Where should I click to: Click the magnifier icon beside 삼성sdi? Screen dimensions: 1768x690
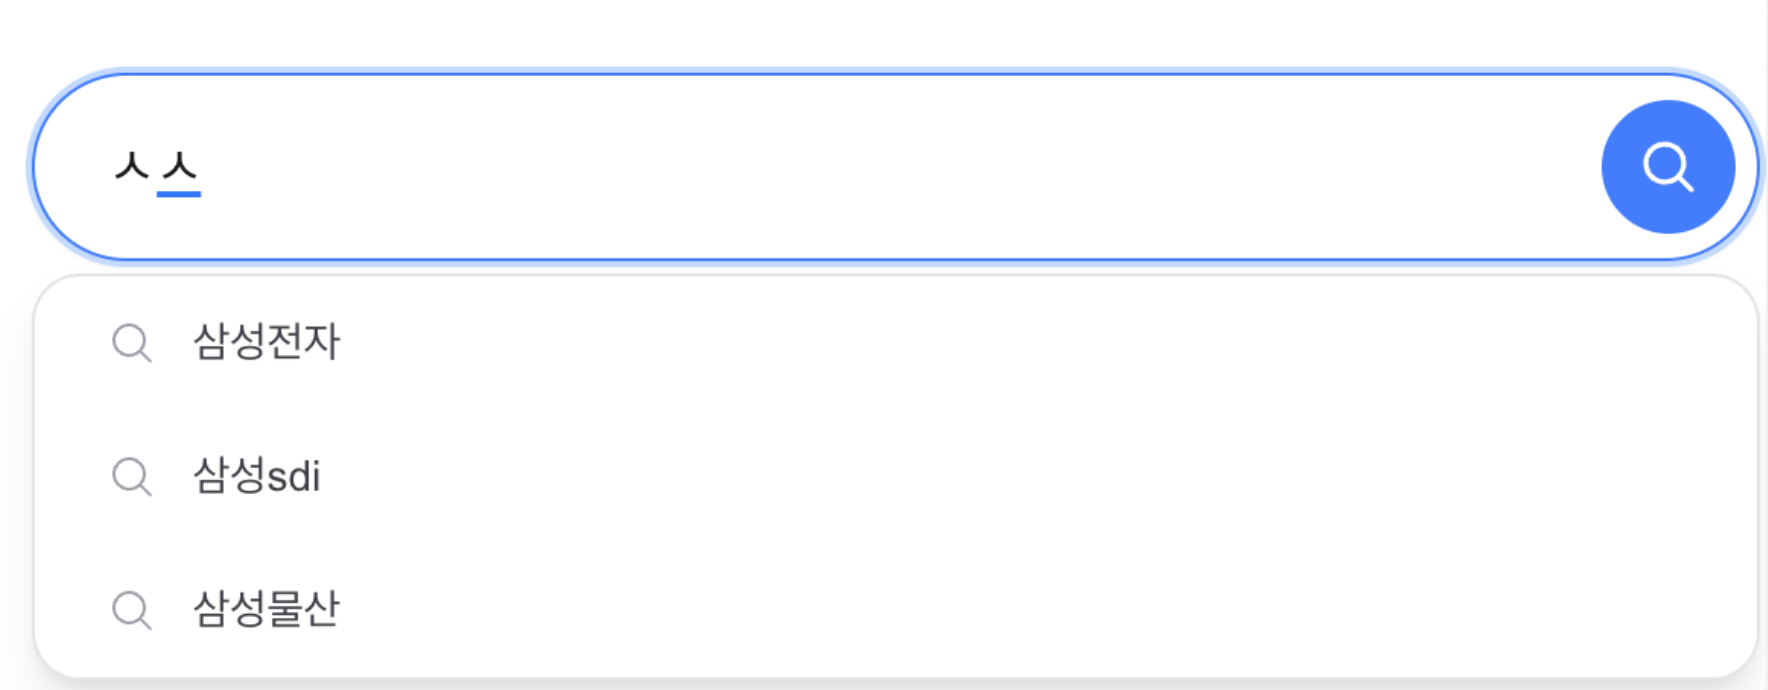[x=131, y=476]
